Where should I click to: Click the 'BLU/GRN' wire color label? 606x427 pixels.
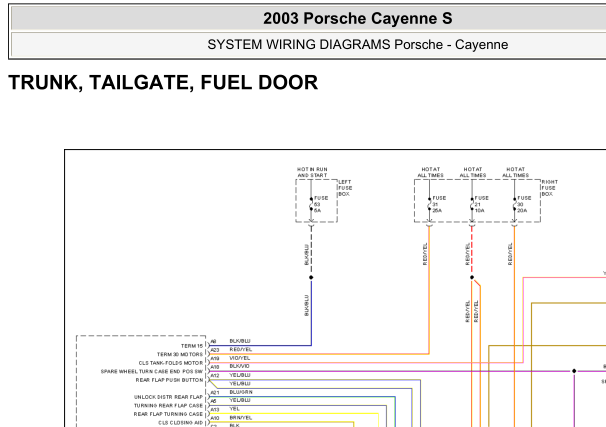241,392
